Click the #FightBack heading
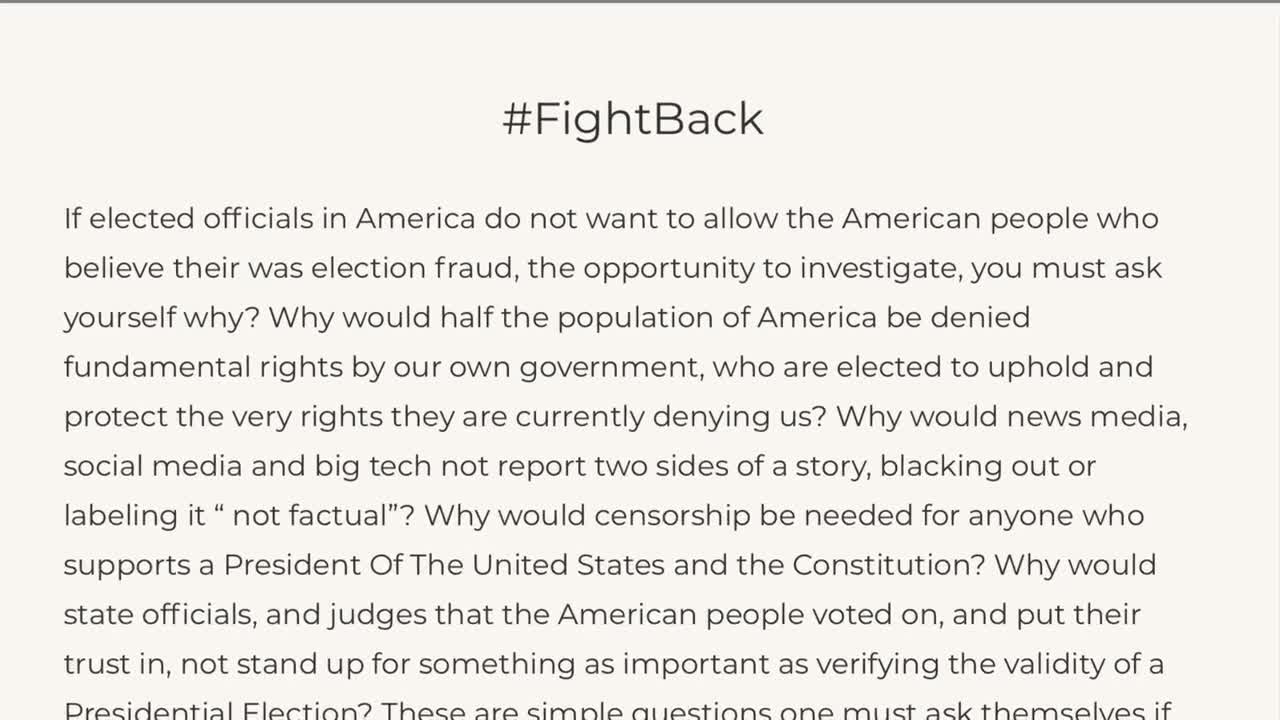The width and height of the screenshot is (1280, 720). (632, 119)
